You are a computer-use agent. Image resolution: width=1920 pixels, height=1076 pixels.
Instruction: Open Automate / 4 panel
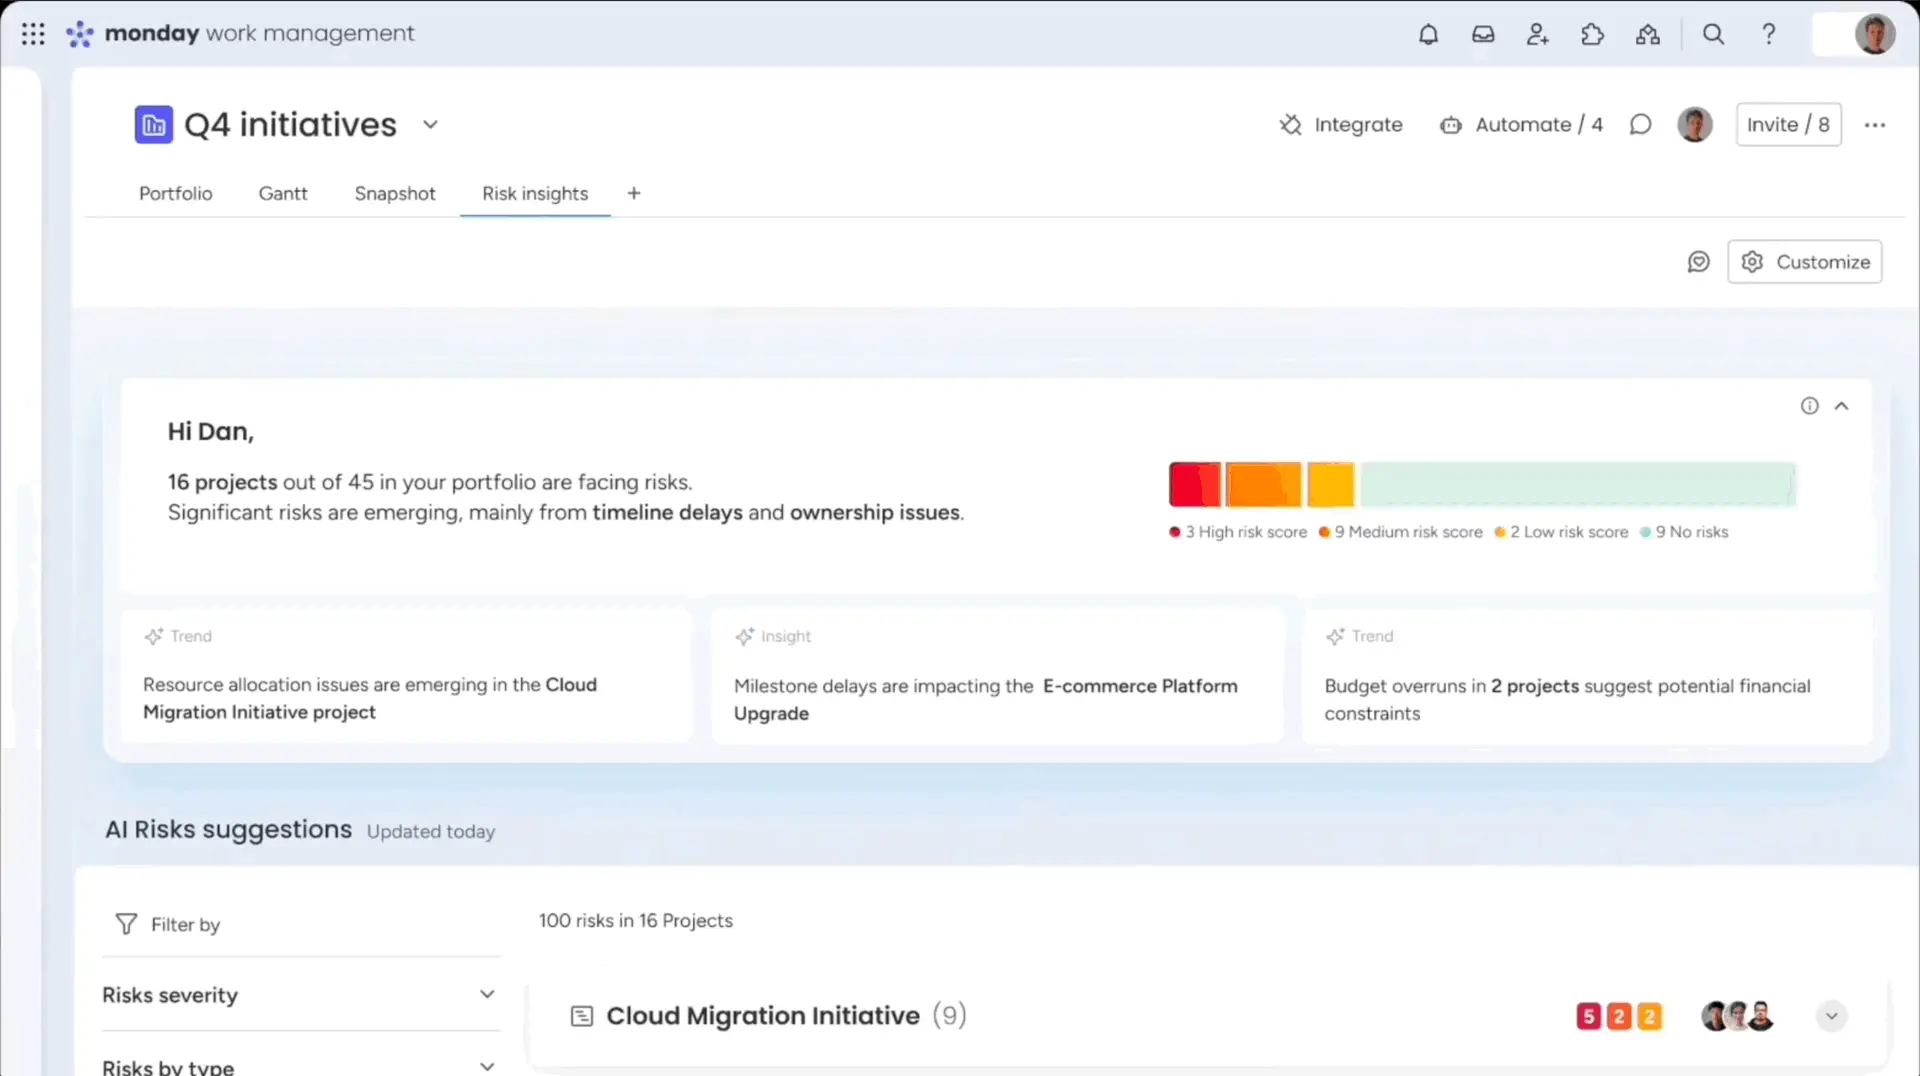[1521, 125]
